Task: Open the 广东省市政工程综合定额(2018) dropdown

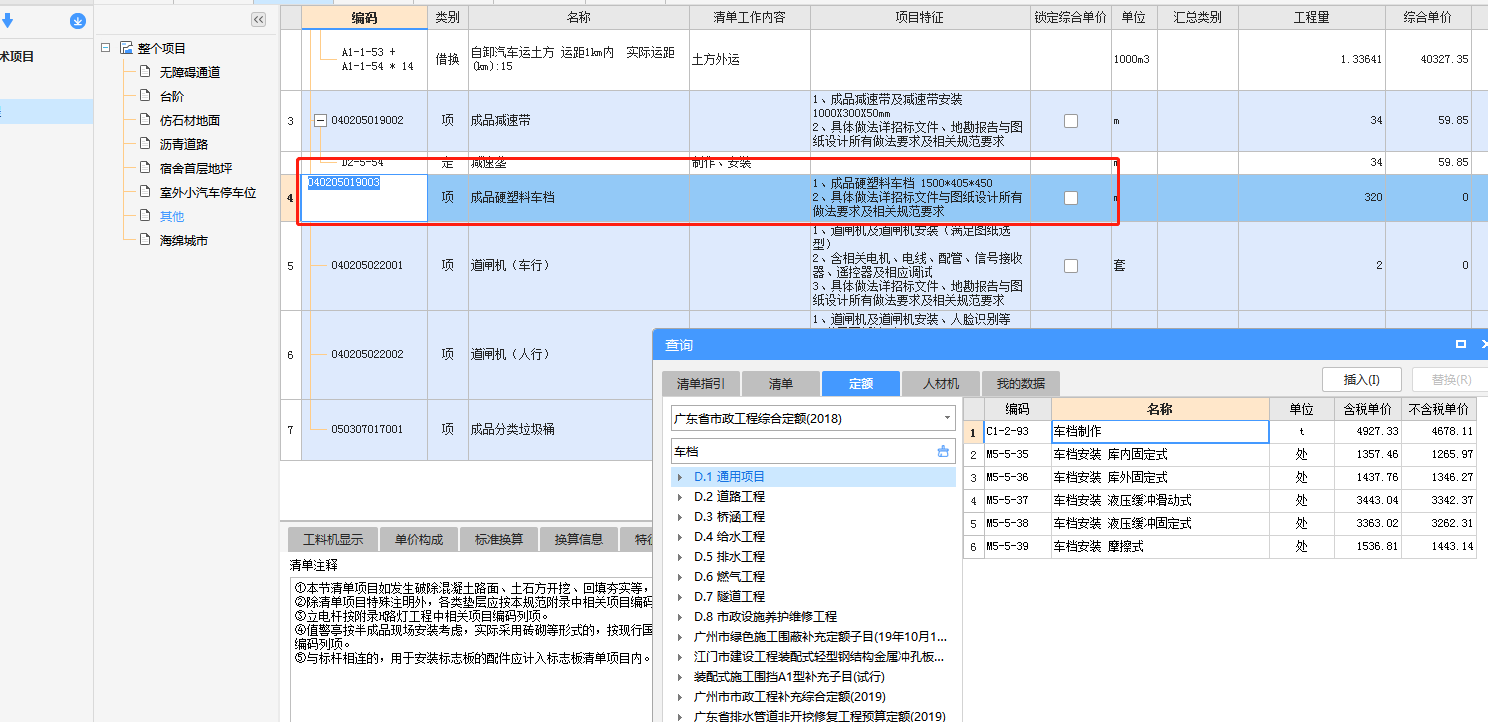Action: (x=948, y=418)
